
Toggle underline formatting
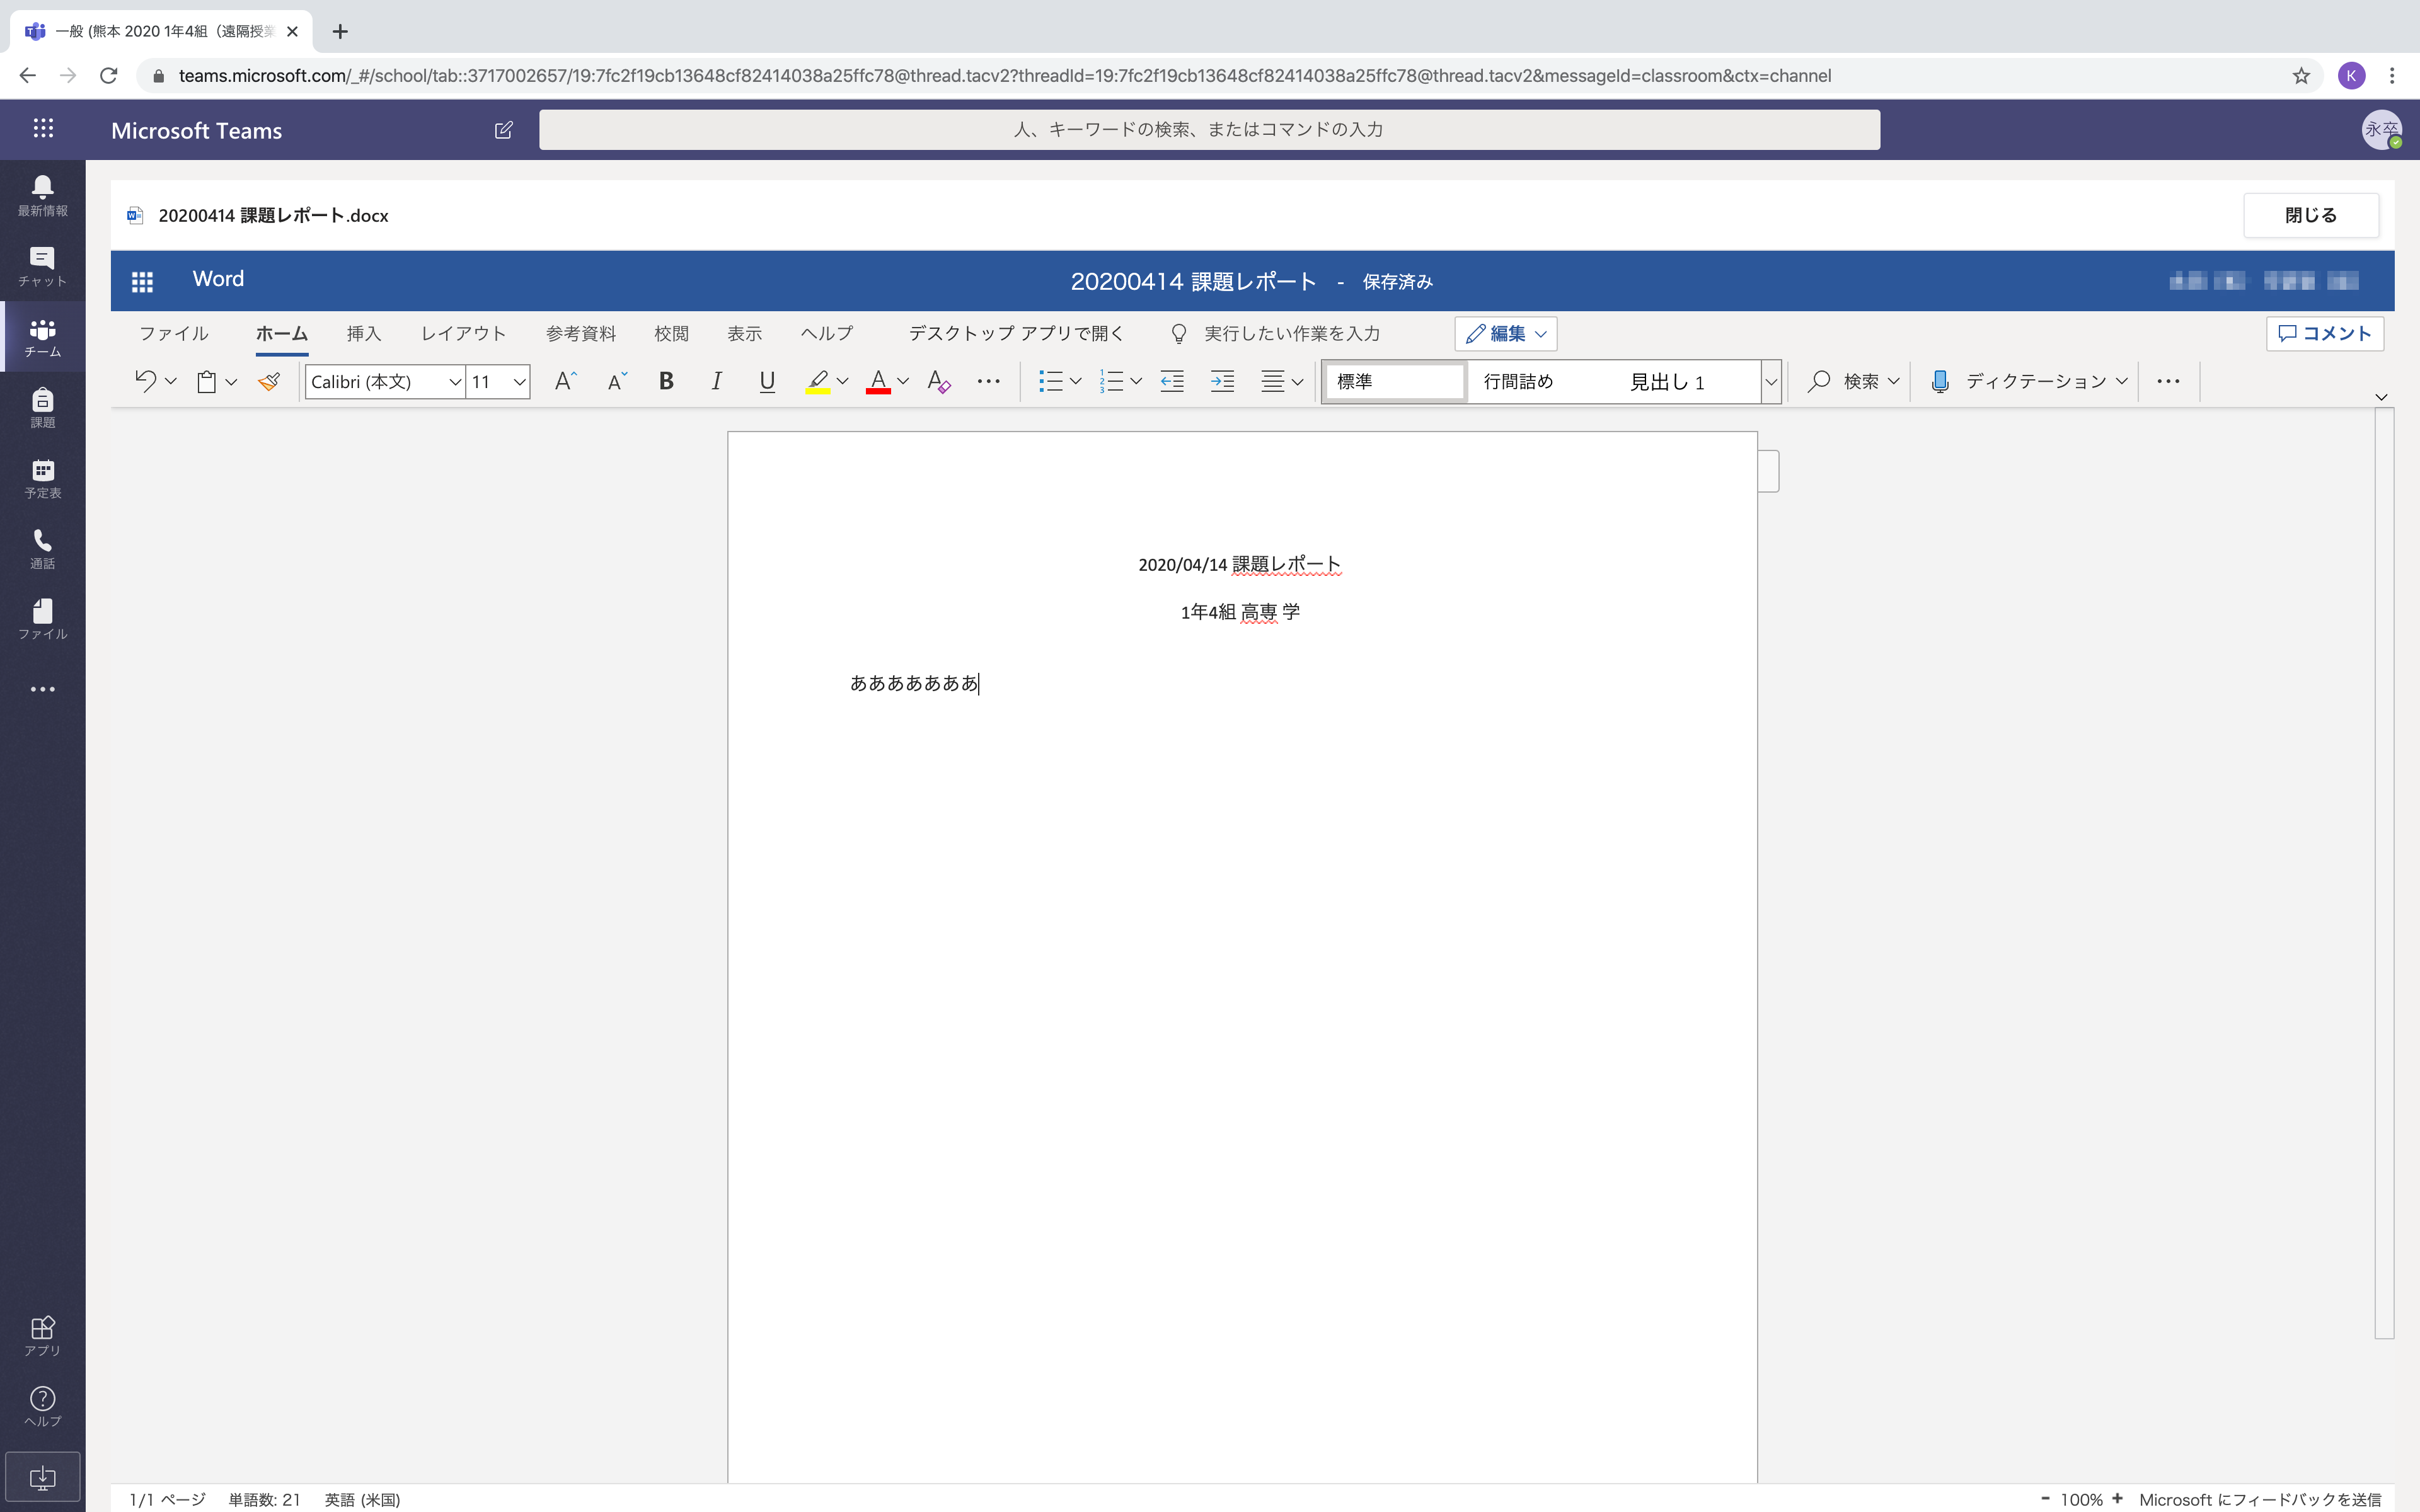point(767,381)
